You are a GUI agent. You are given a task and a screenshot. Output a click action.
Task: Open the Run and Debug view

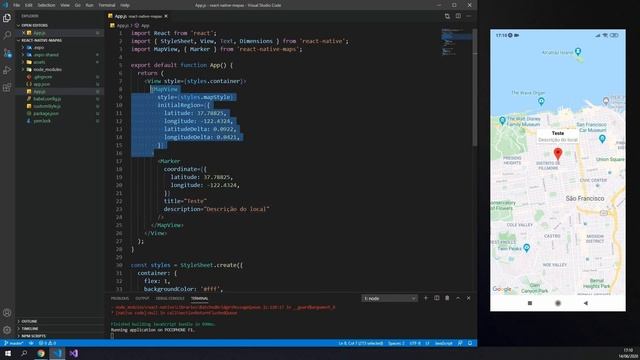point(7,70)
